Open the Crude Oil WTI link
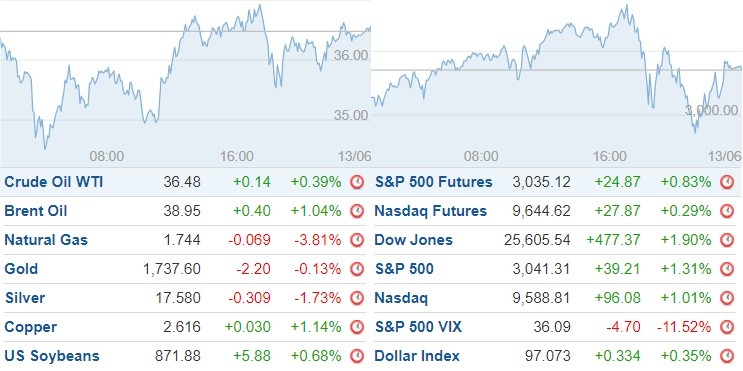The image size is (743, 371). (x=54, y=182)
